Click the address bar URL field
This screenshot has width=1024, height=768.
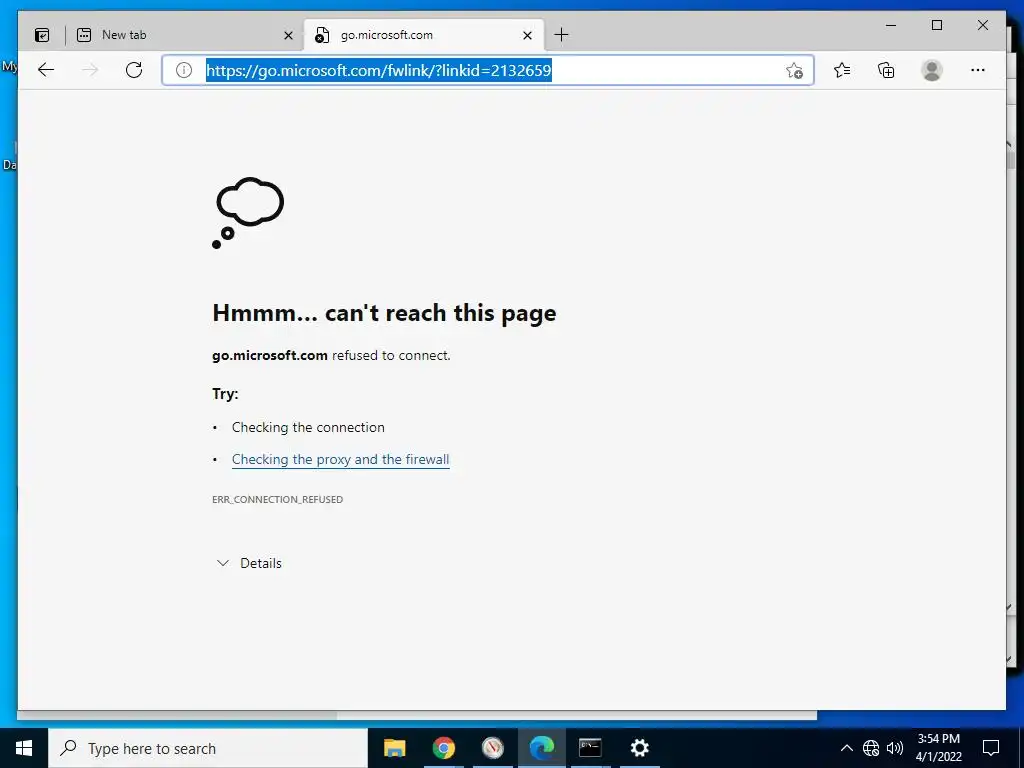point(487,71)
